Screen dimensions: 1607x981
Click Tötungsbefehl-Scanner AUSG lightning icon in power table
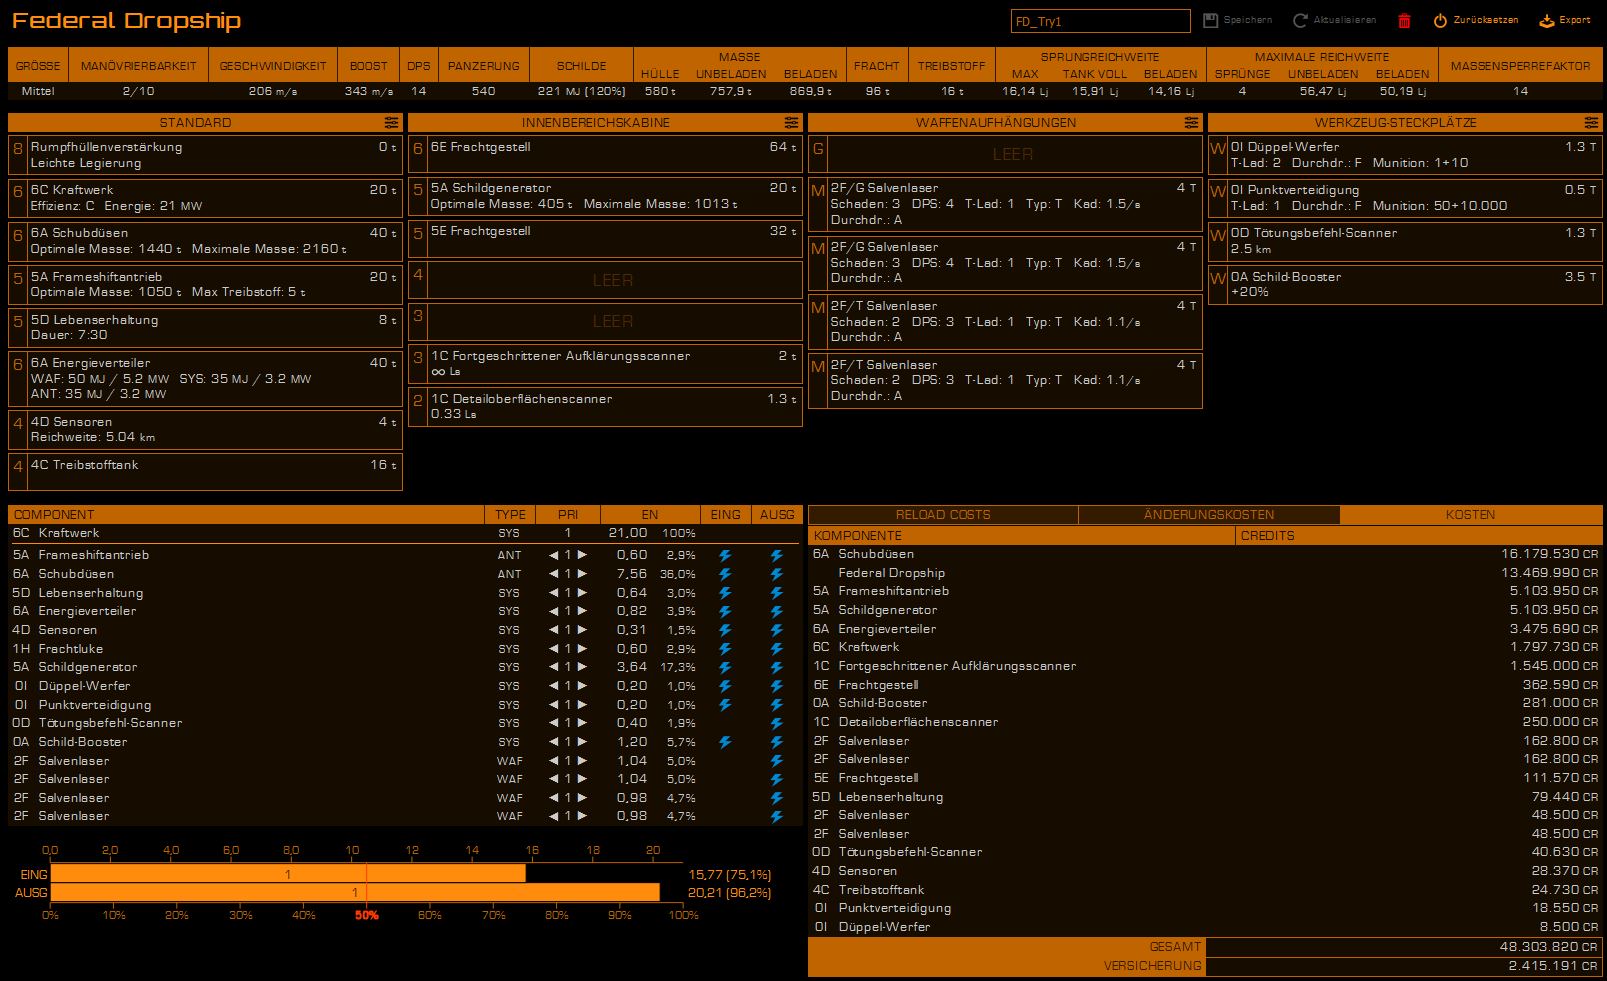(x=776, y=723)
